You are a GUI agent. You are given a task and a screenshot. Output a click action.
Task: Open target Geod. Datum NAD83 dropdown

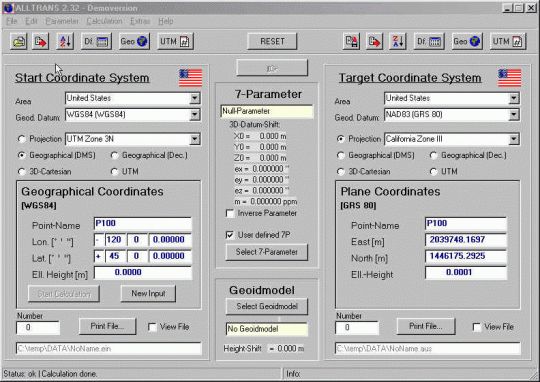(513, 115)
